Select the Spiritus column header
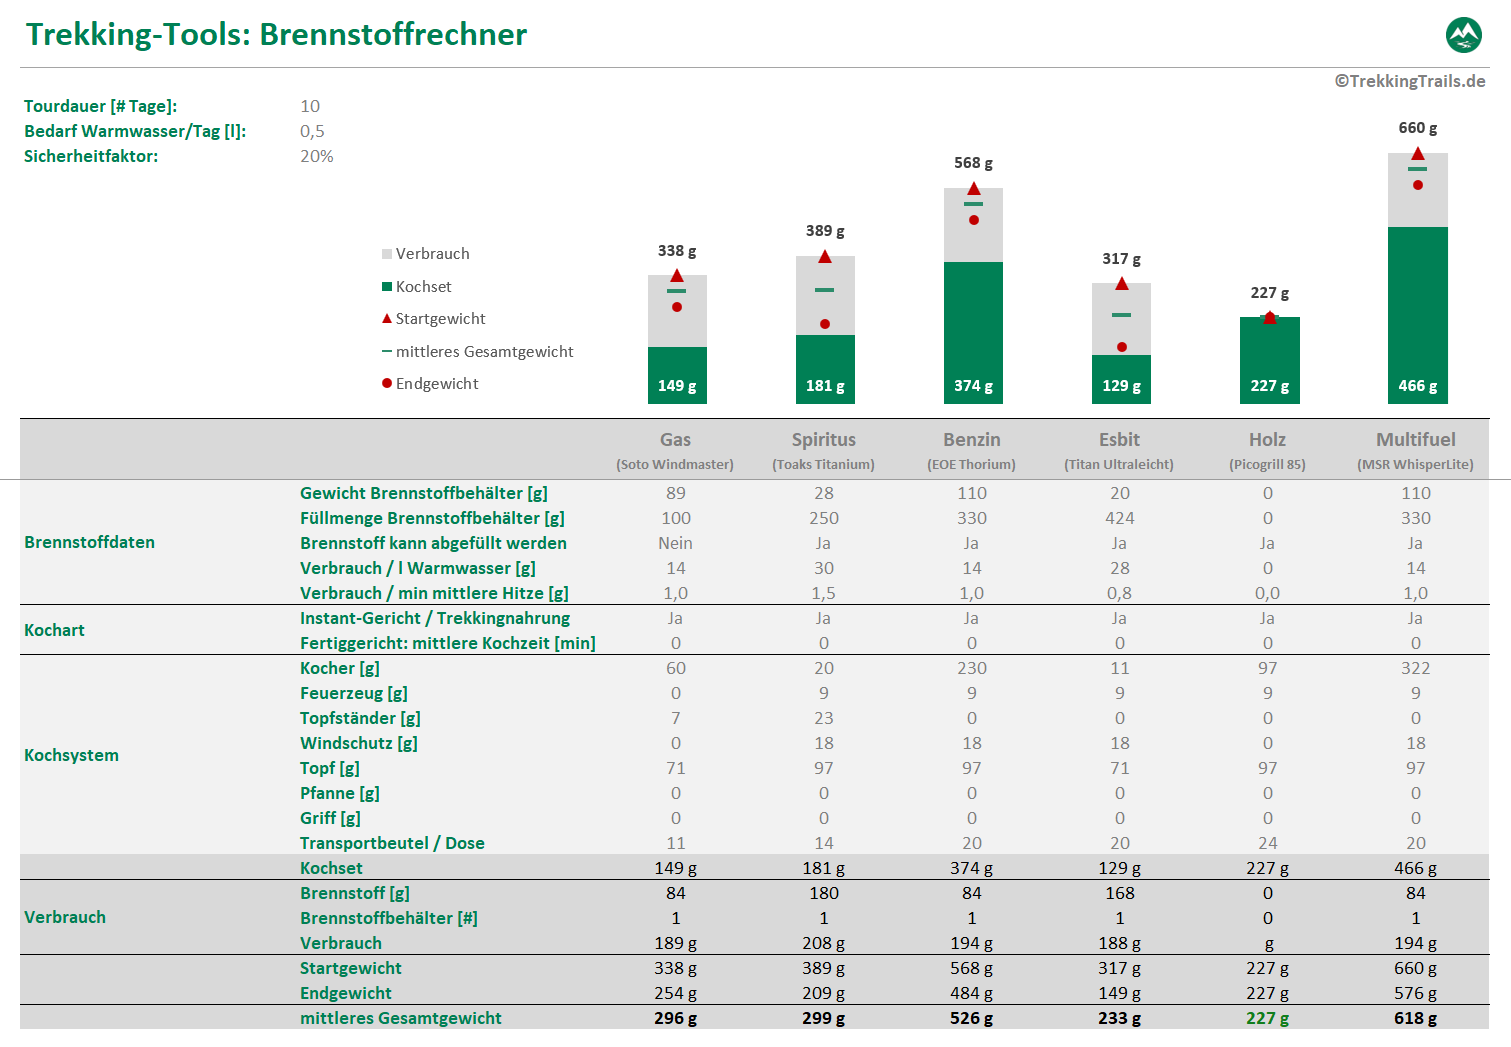Image resolution: width=1511 pixels, height=1047 pixels. coord(823,440)
